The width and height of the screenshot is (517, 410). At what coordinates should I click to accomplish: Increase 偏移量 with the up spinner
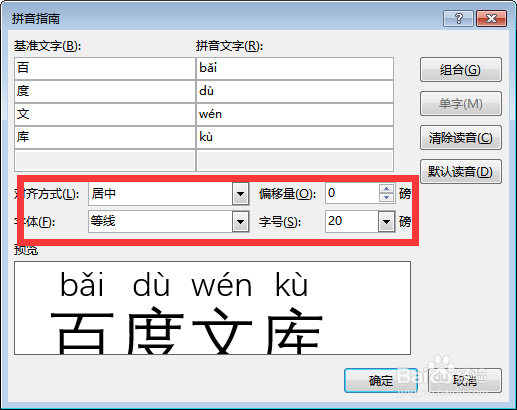pyautogui.click(x=386, y=189)
